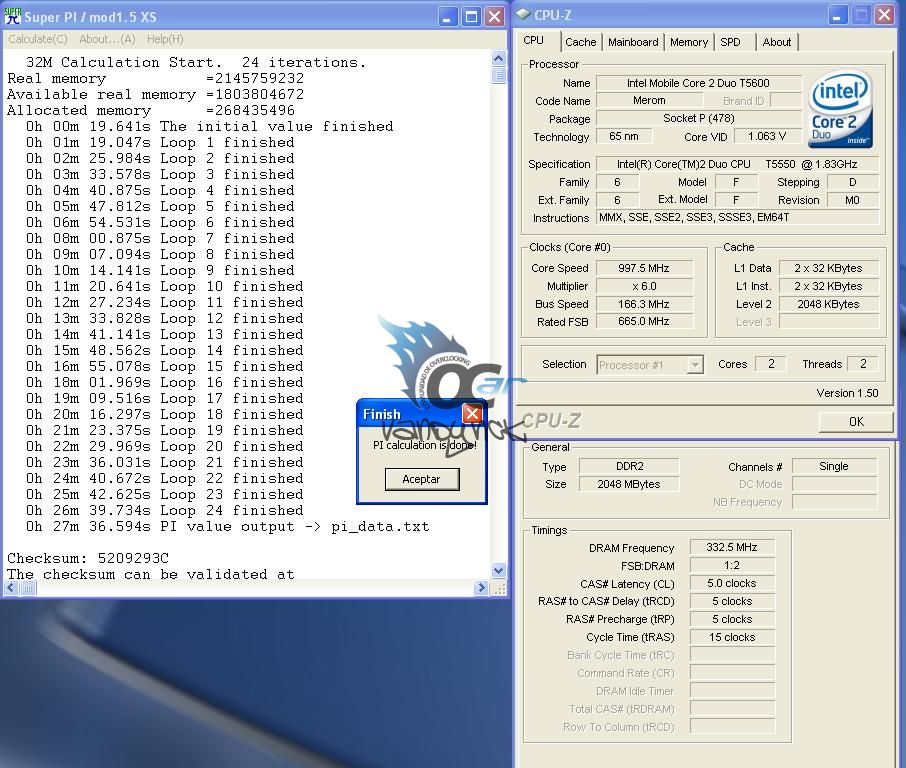Minimize the Super PI window
The height and width of the screenshot is (768, 906).
tap(447, 17)
